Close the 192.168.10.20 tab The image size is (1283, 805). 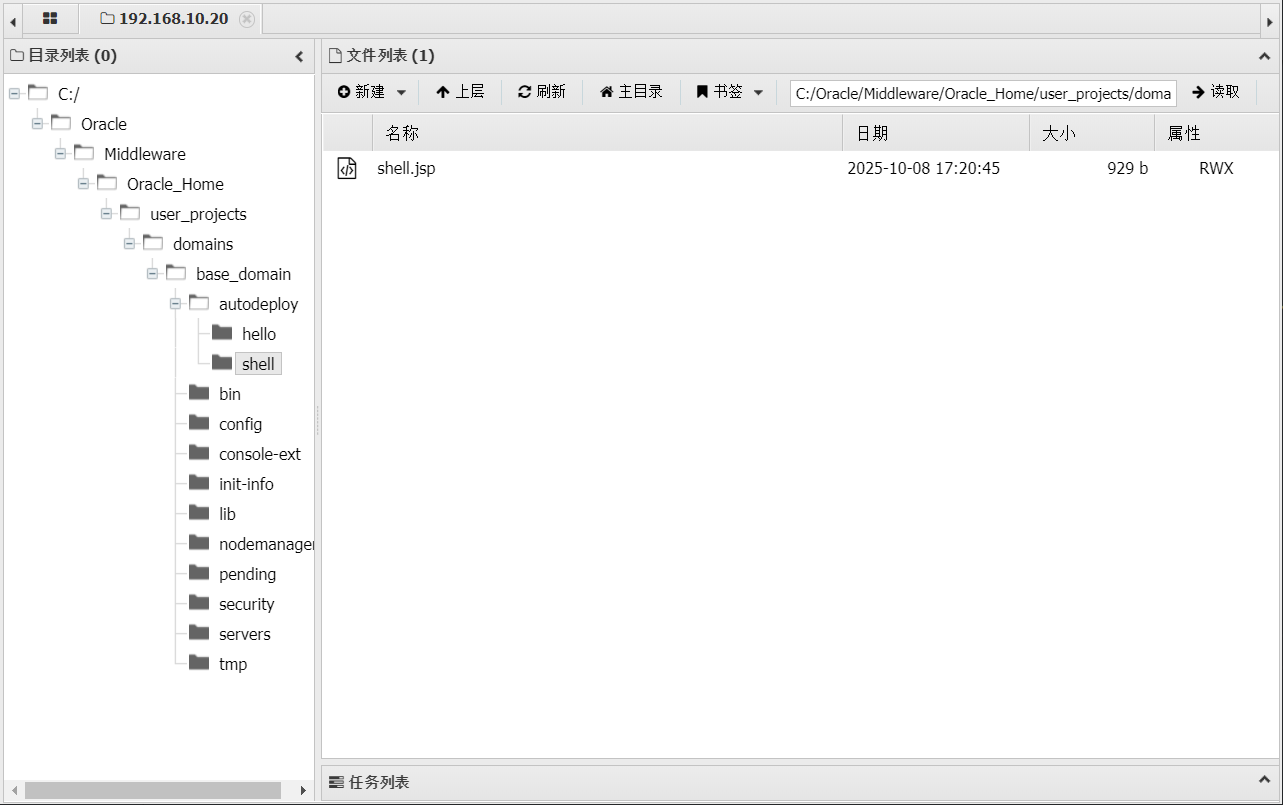click(x=247, y=19)
